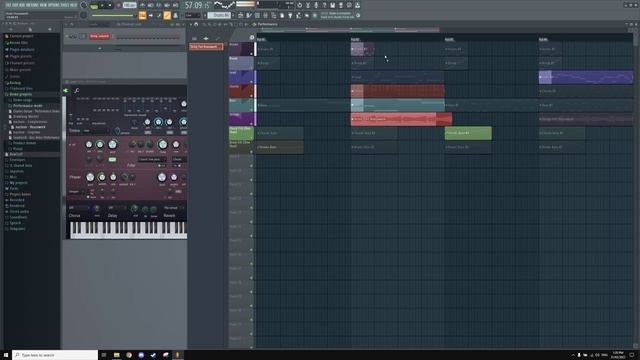Click the view mixer toolbar icon
Image resolution: width=640 pixels, height=360 pixels.
265,15
